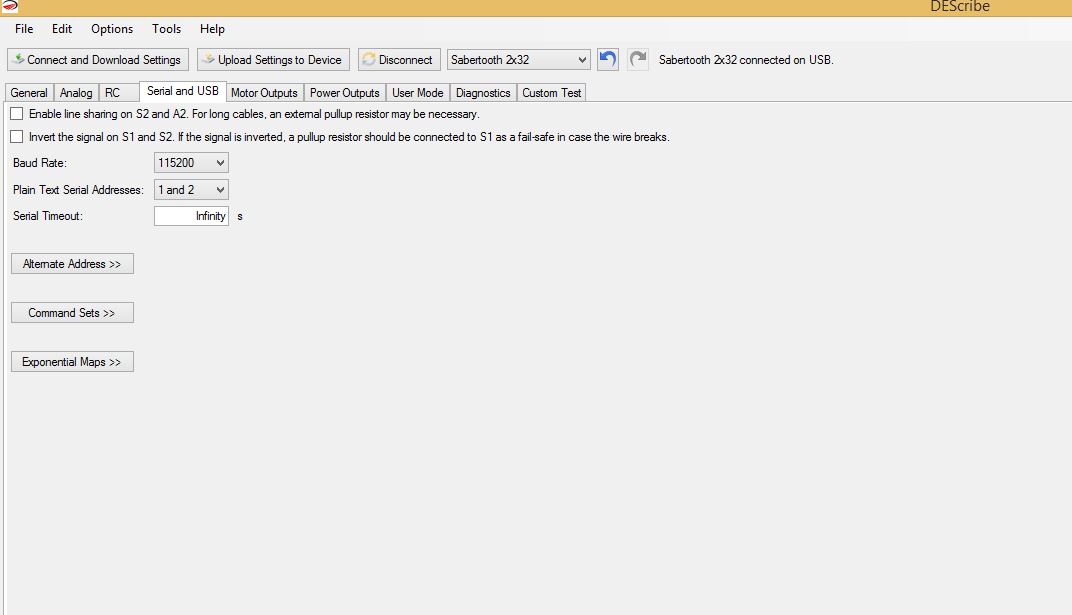Click Connect and Download Settings button
The height and width of the screenshot is (615, 1072).
click(96, 60)
